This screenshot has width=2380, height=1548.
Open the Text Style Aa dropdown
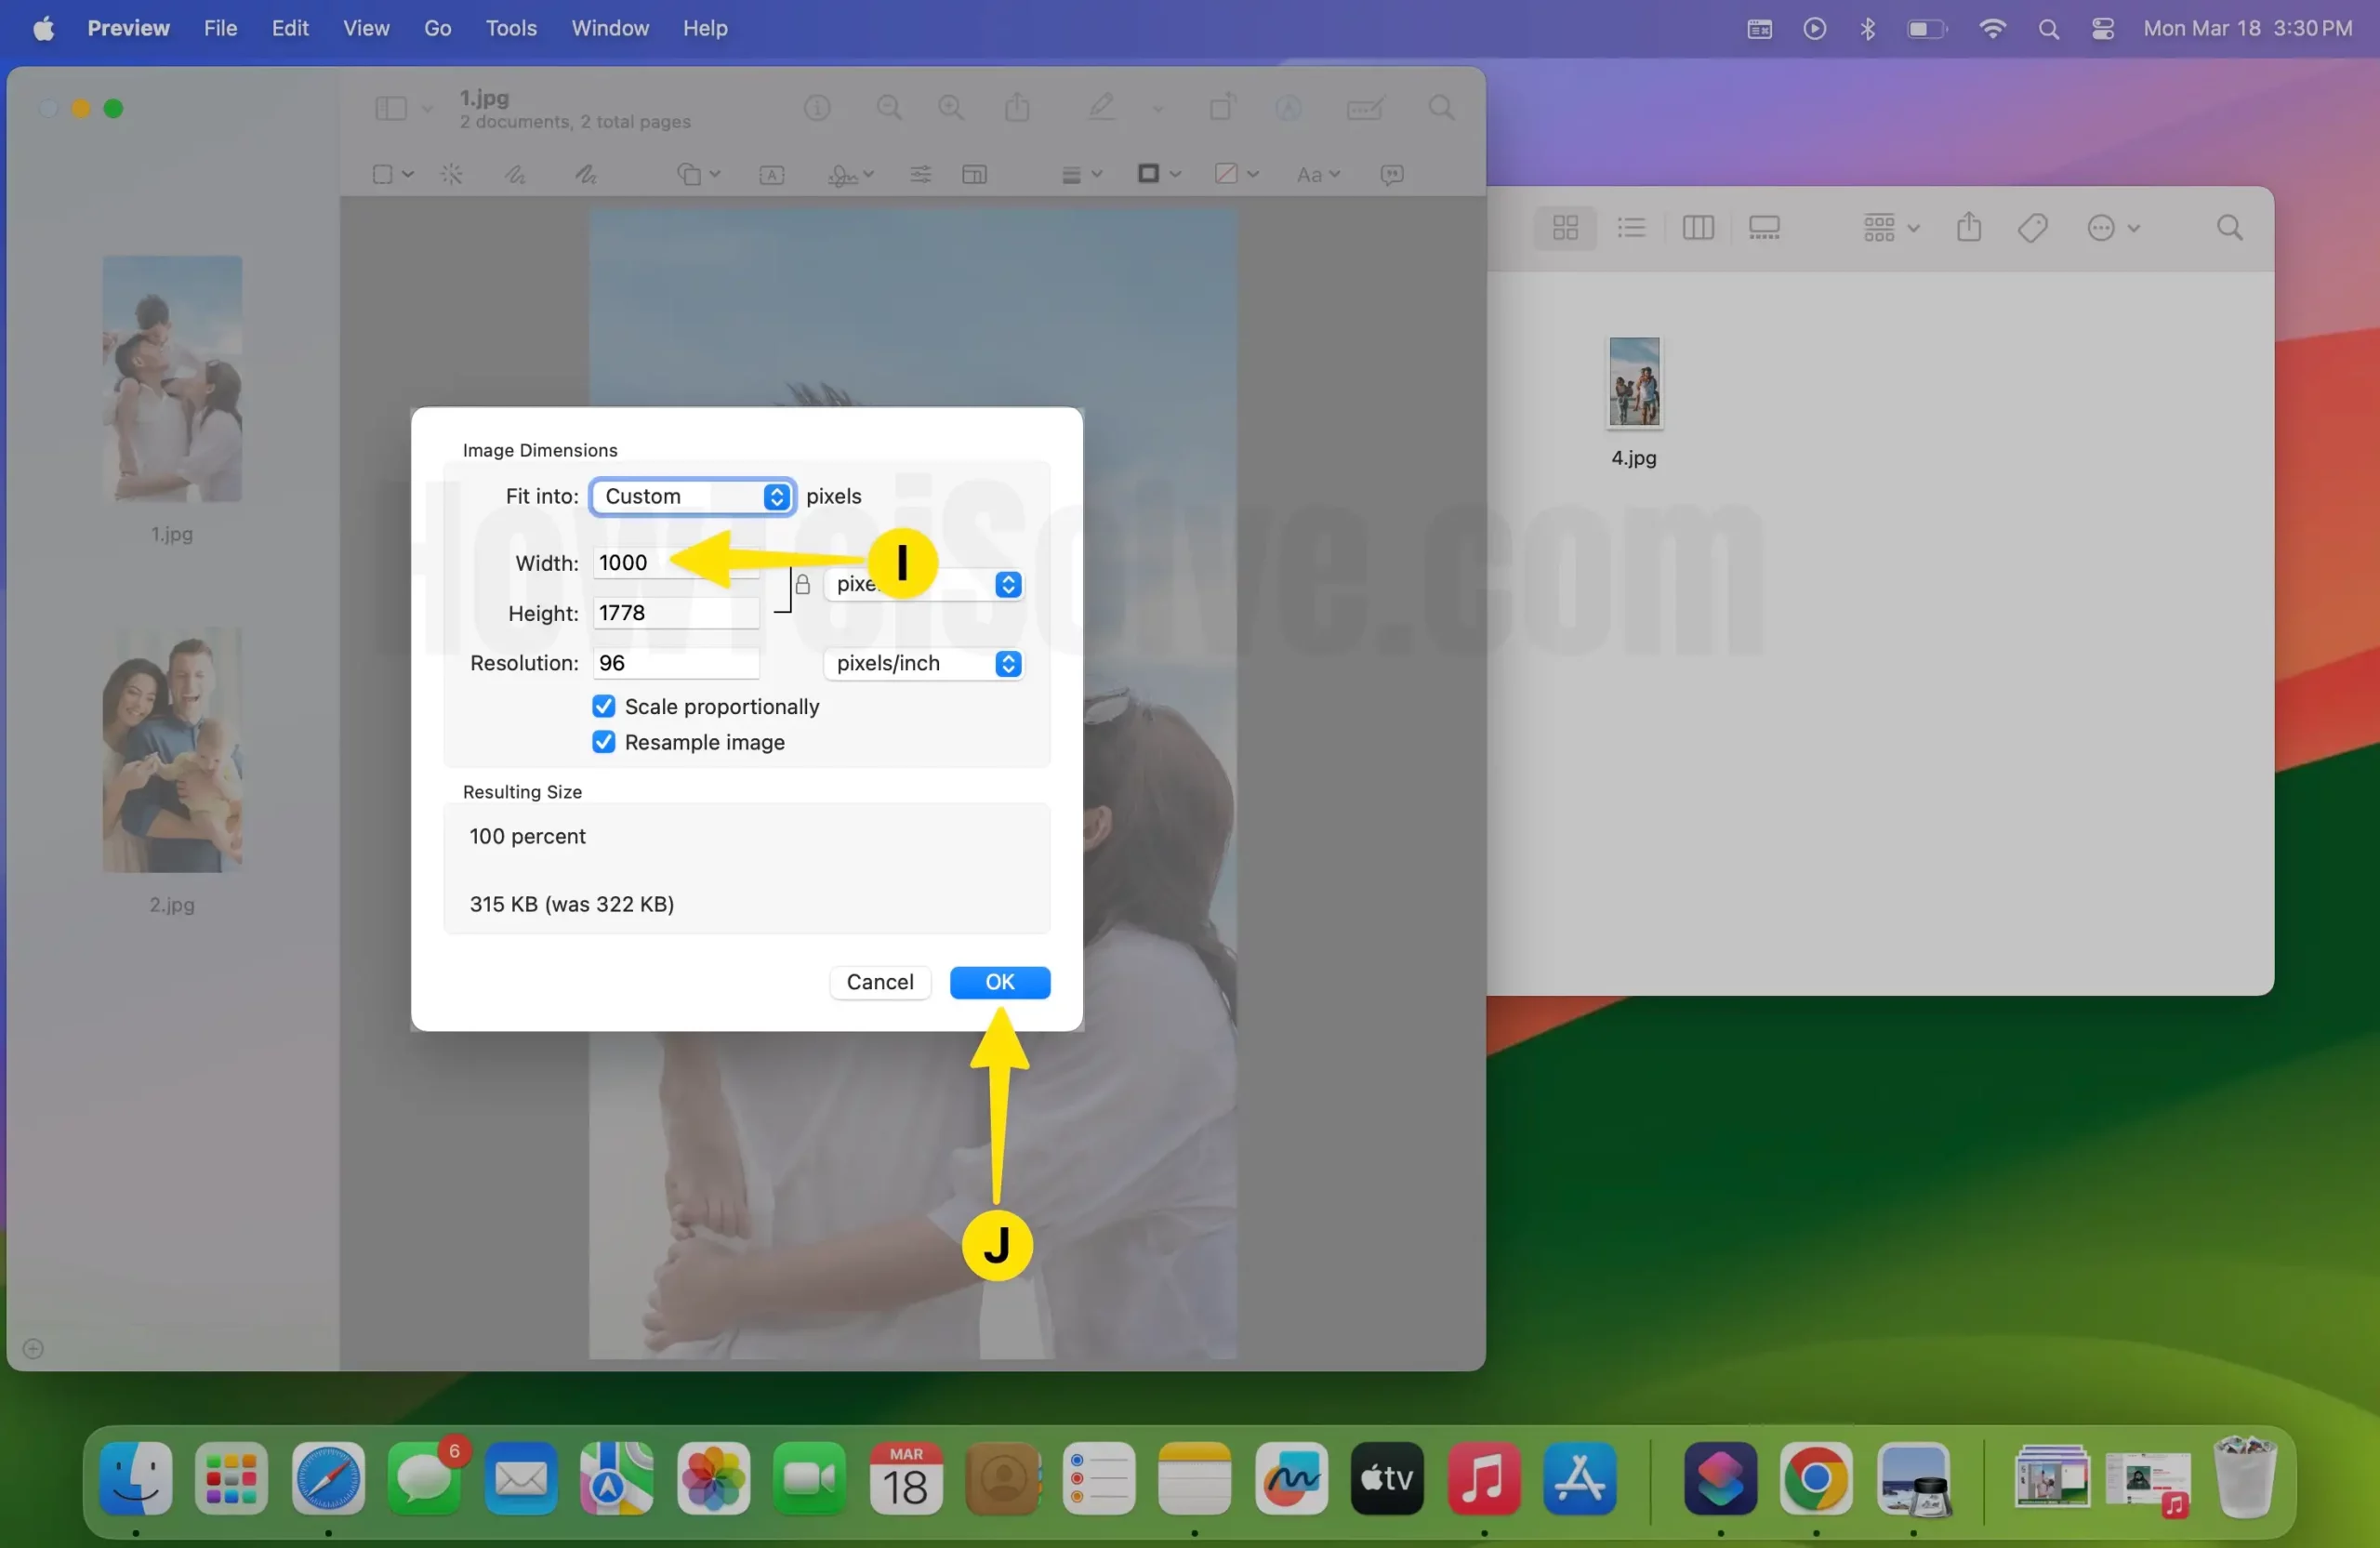point(1317,174)
